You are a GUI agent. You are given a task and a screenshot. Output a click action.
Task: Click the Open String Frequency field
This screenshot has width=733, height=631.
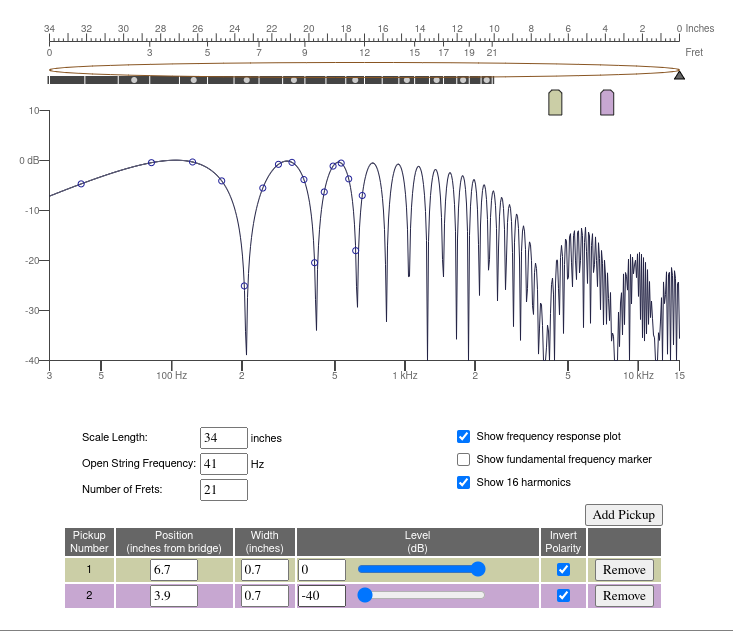[x=223, y=464]
